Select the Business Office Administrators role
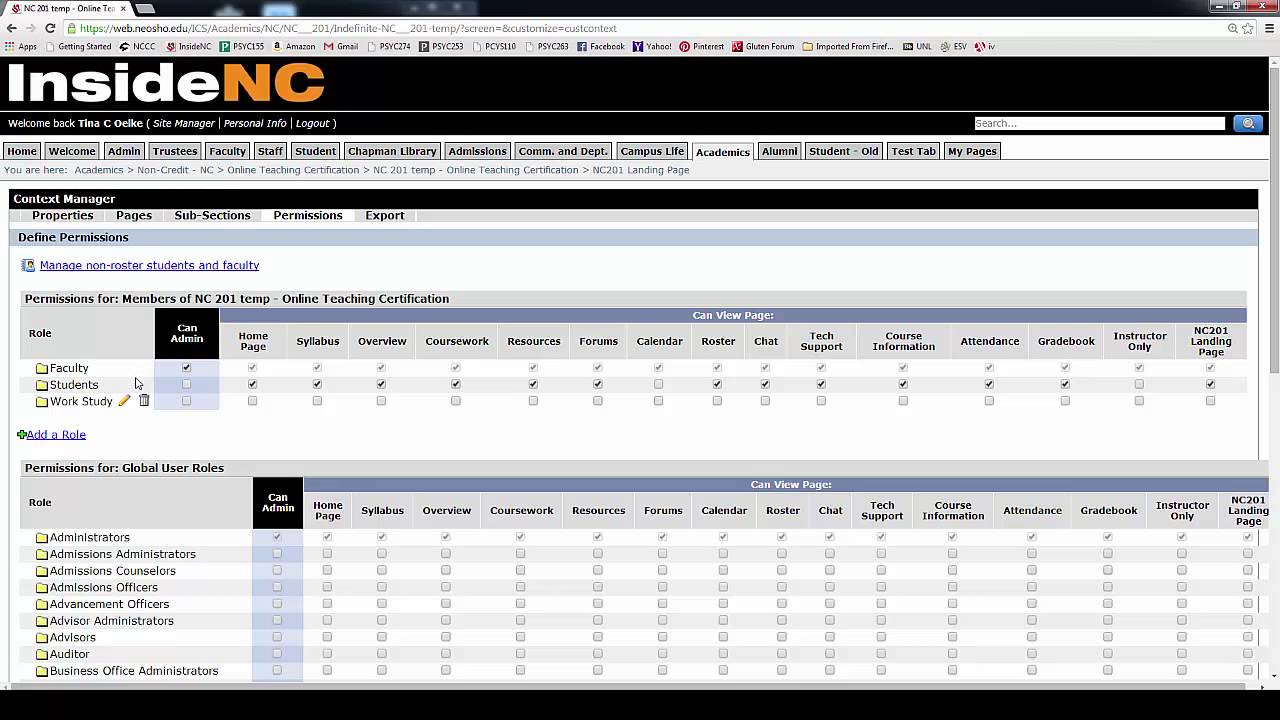Viewport: 1280px width, 720px height. click(134, 671)
